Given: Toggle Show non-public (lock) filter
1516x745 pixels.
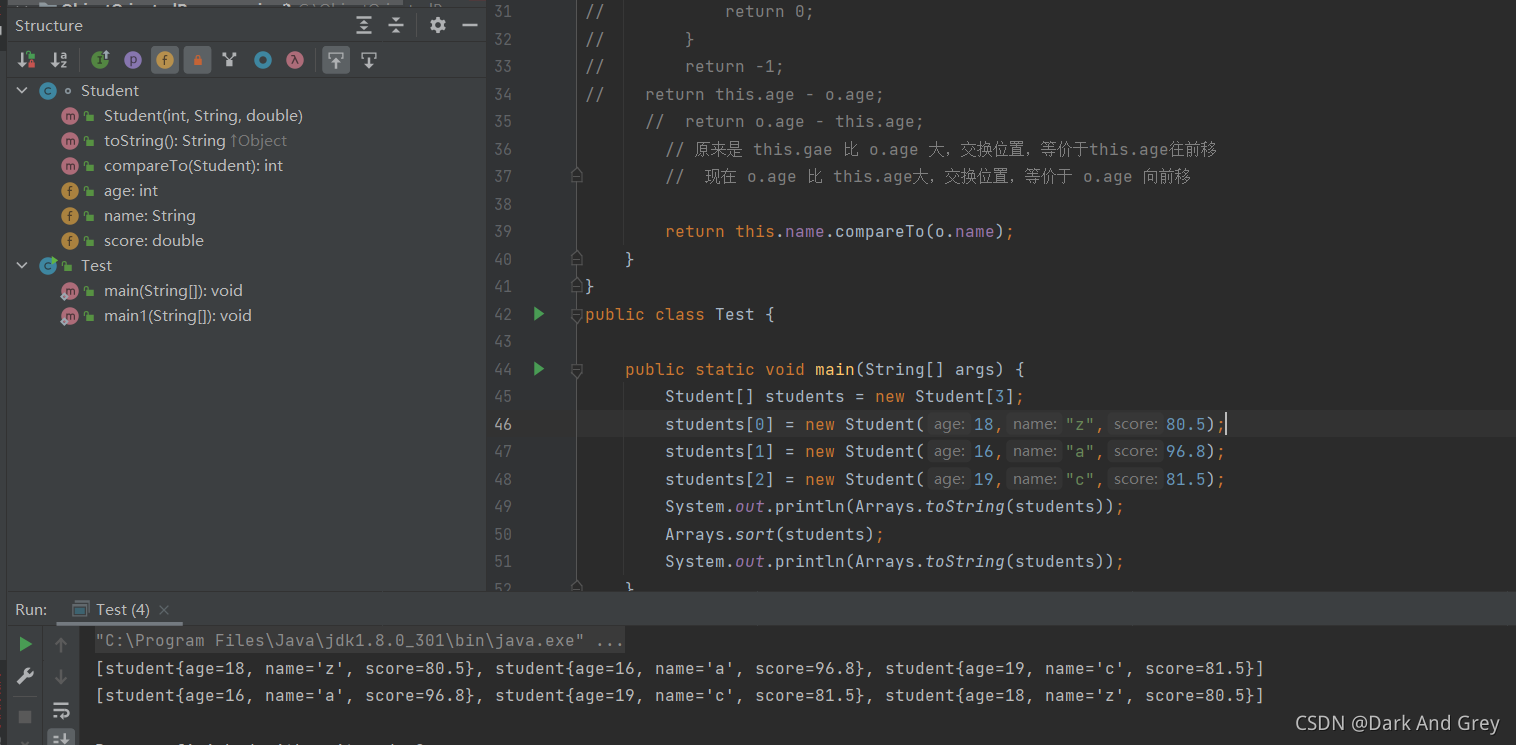Looking at the screenshot, I should coord(197,60).
